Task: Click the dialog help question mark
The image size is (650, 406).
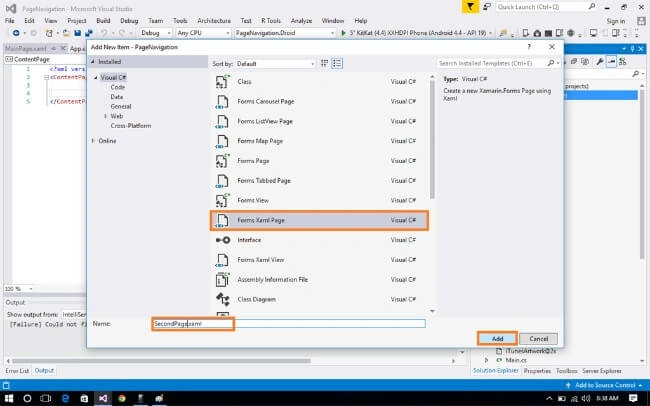Action: tap(529, 47)
